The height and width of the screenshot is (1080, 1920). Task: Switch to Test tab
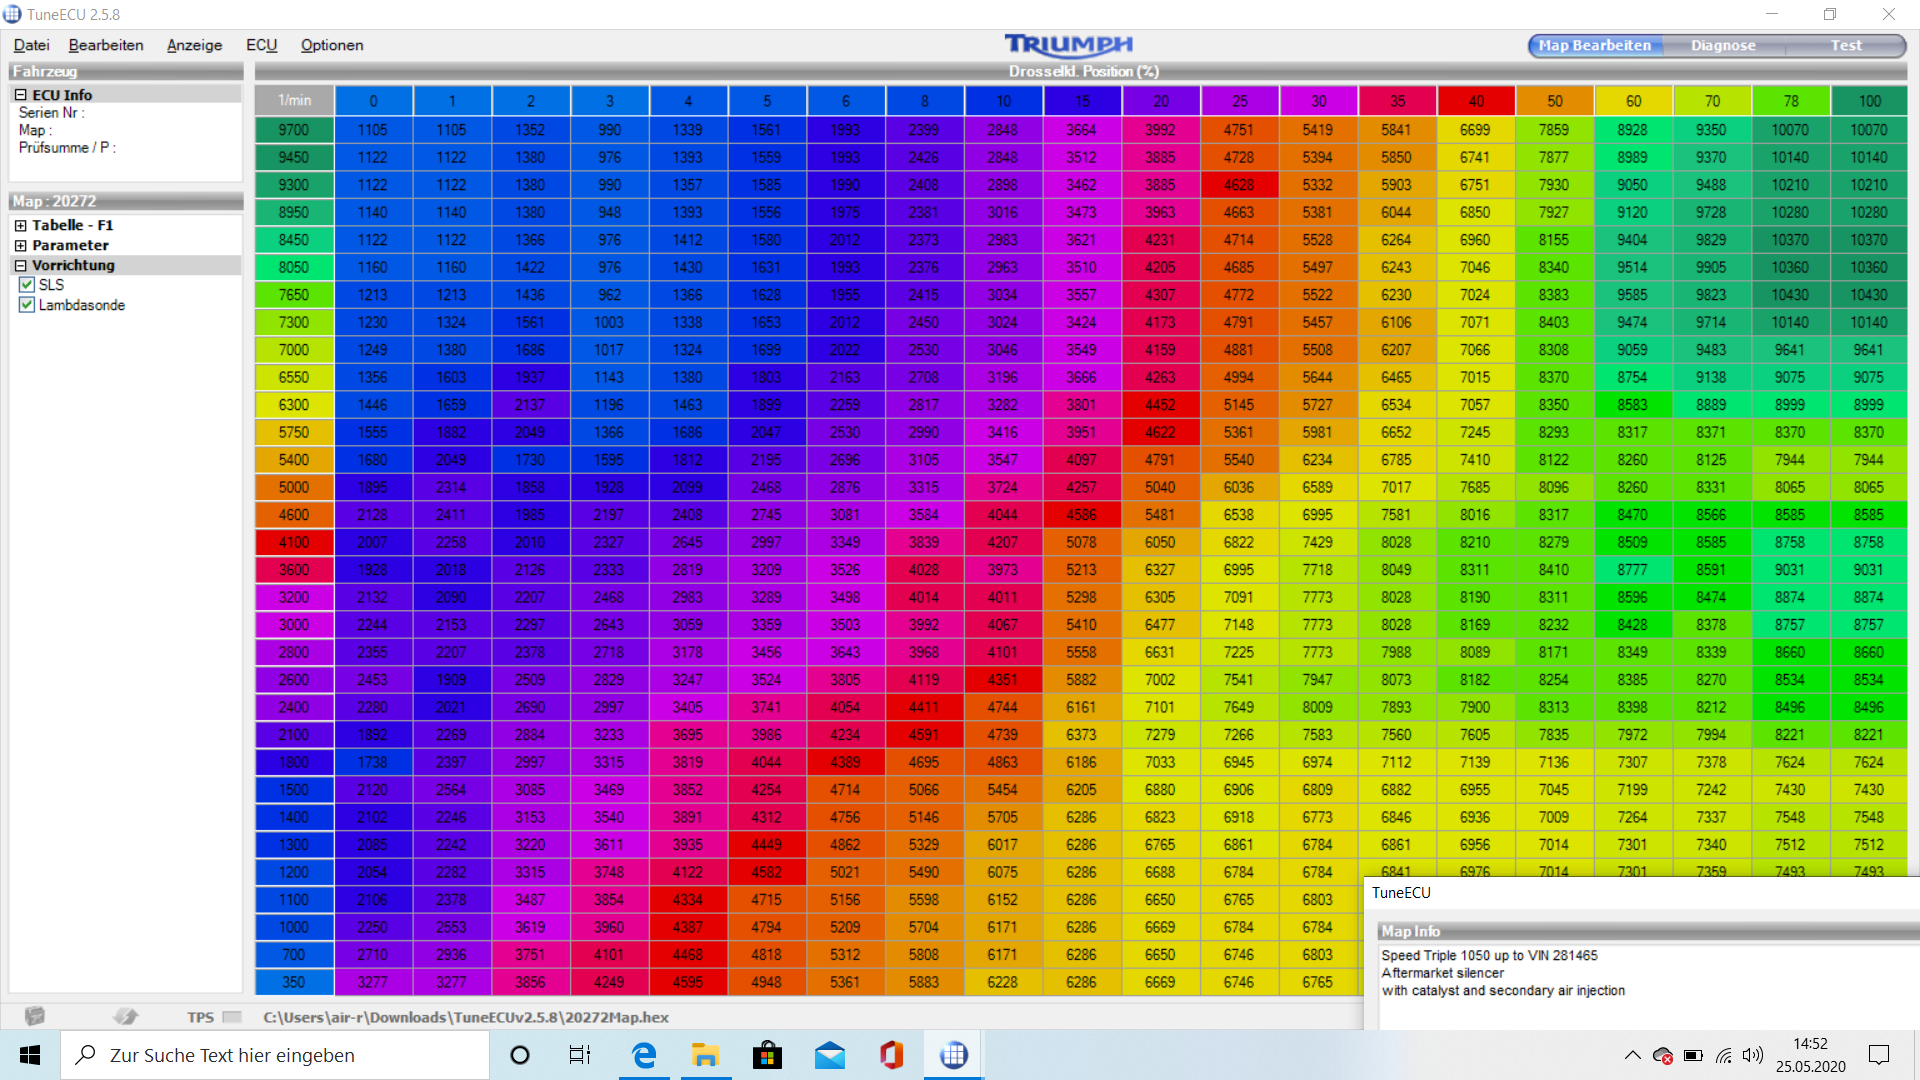(1846, 46)
